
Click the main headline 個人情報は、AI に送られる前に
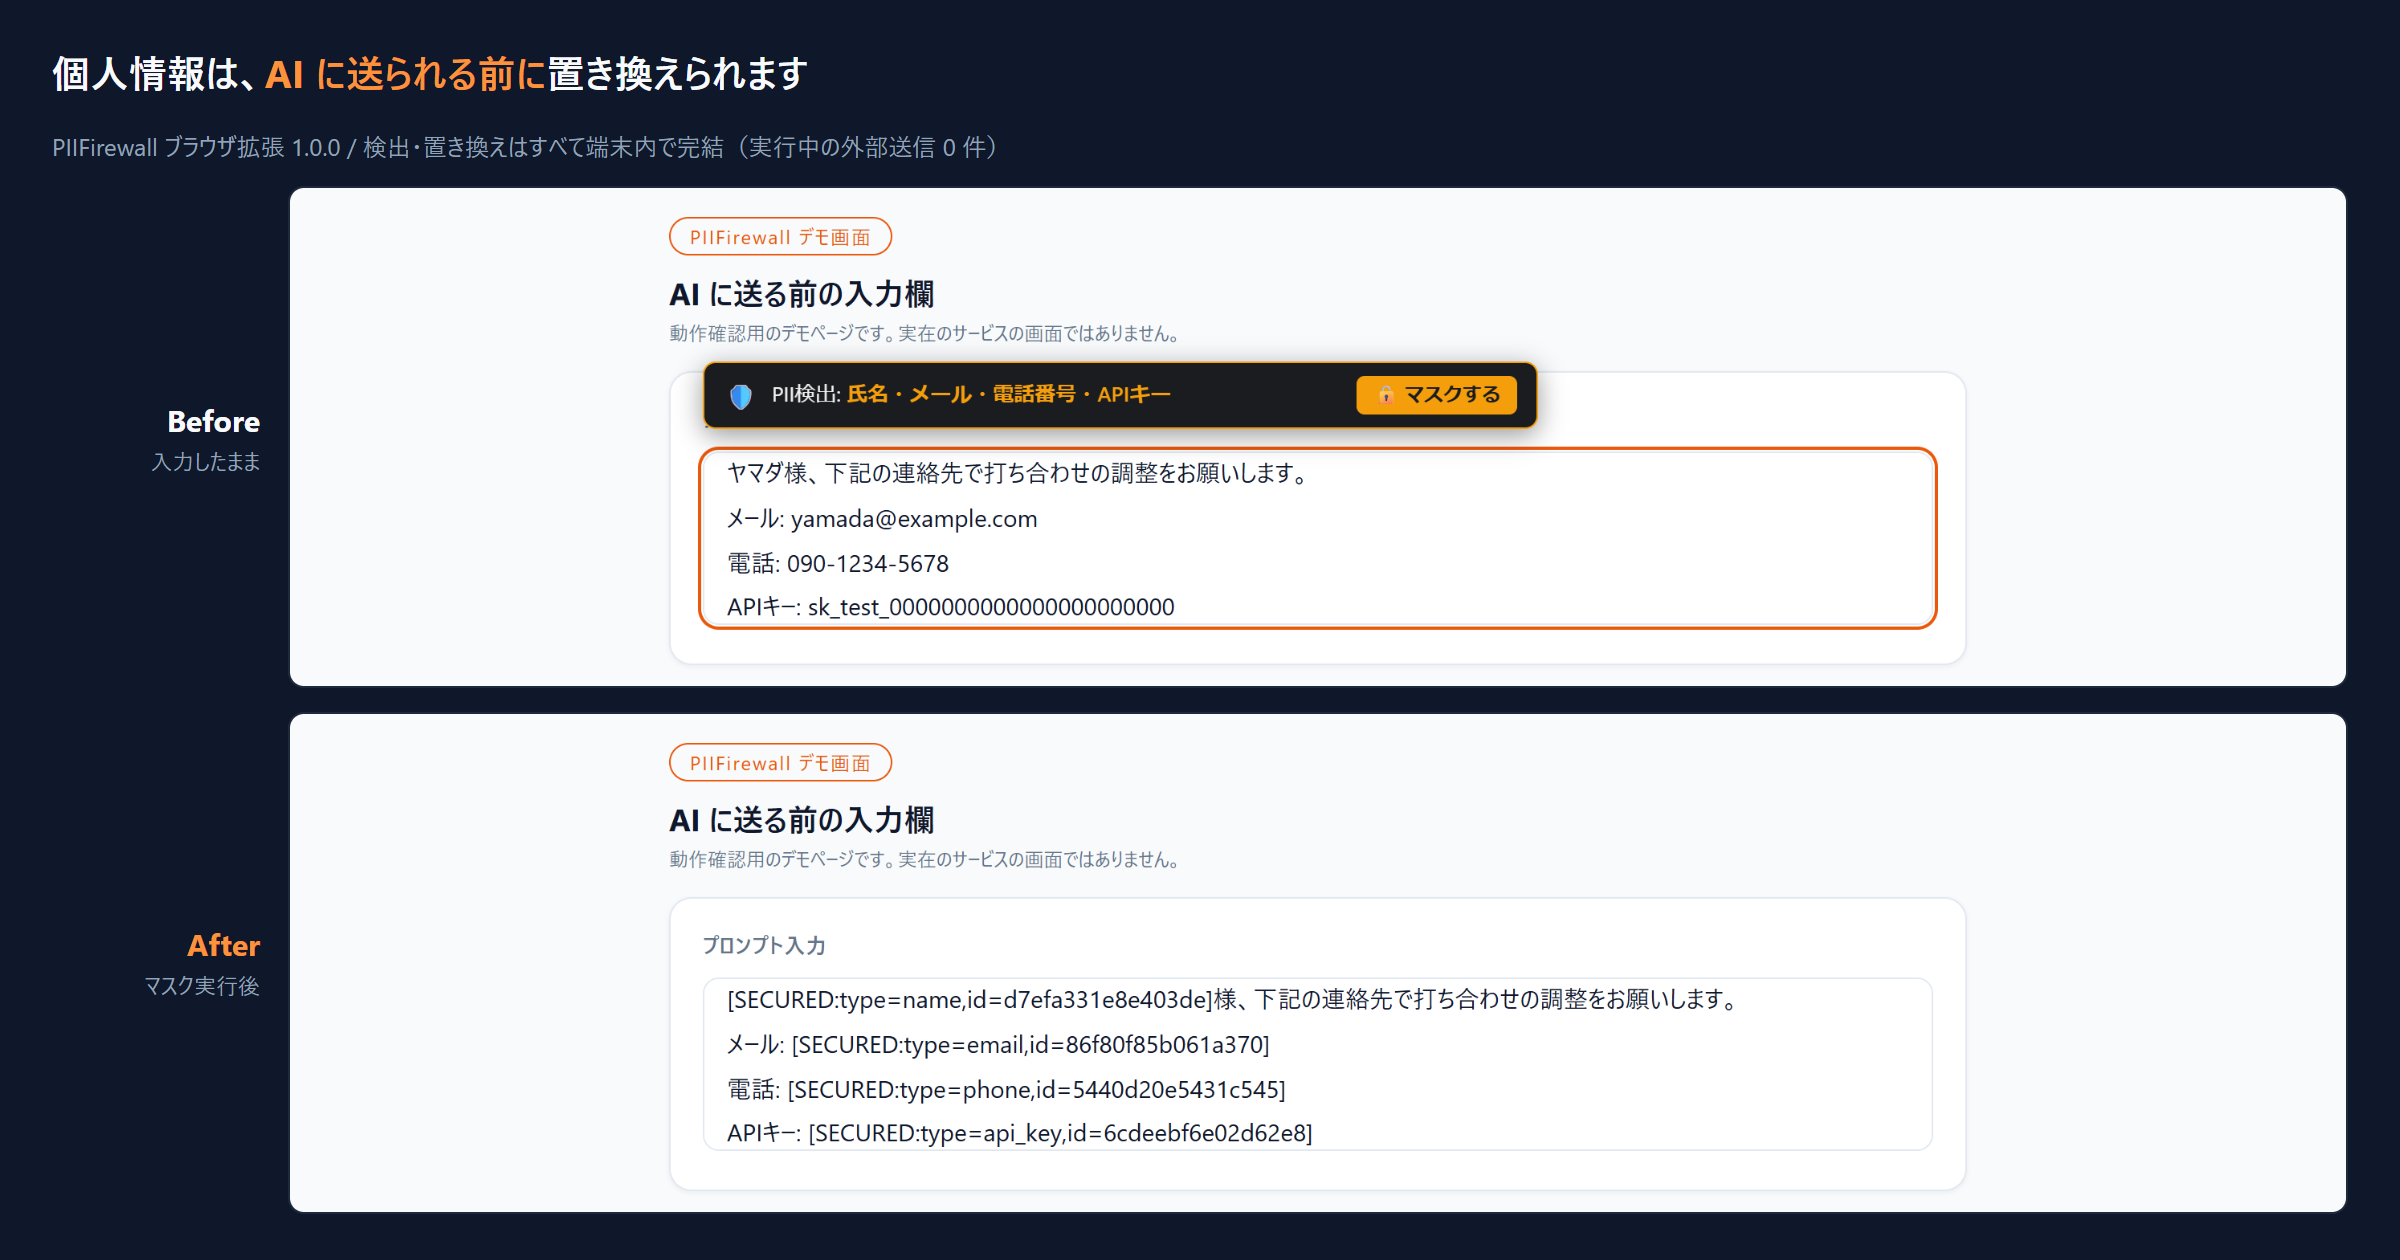pyautogui.click(x=430, y=74)
